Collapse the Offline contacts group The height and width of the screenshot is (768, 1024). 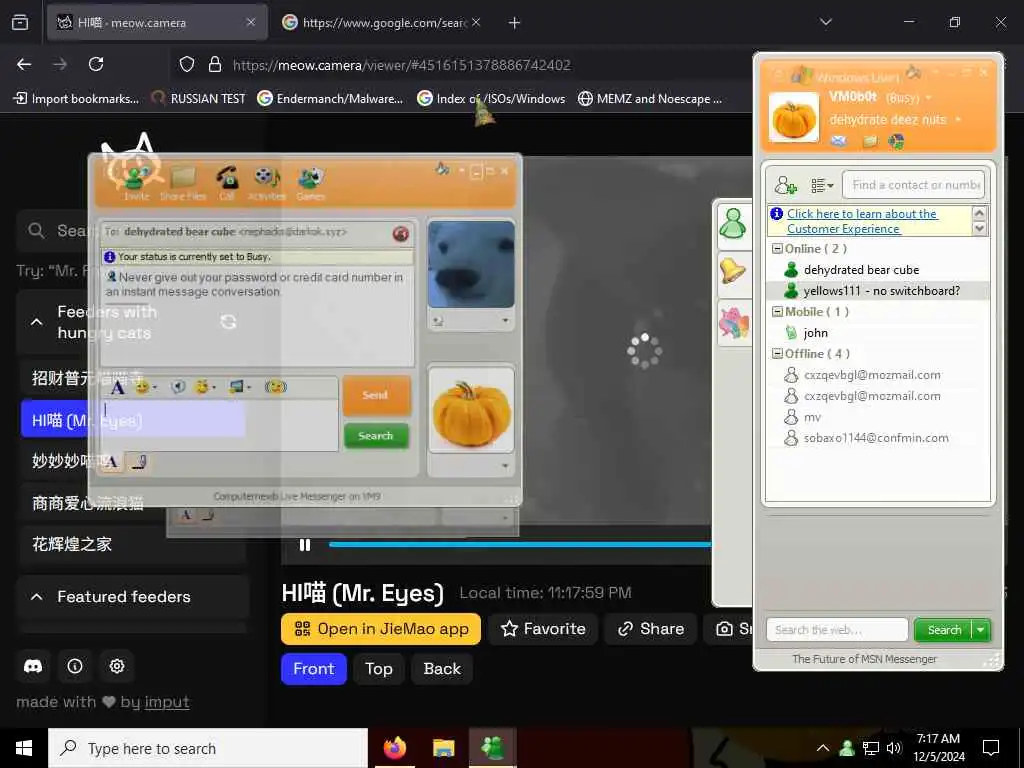[777, 353]
